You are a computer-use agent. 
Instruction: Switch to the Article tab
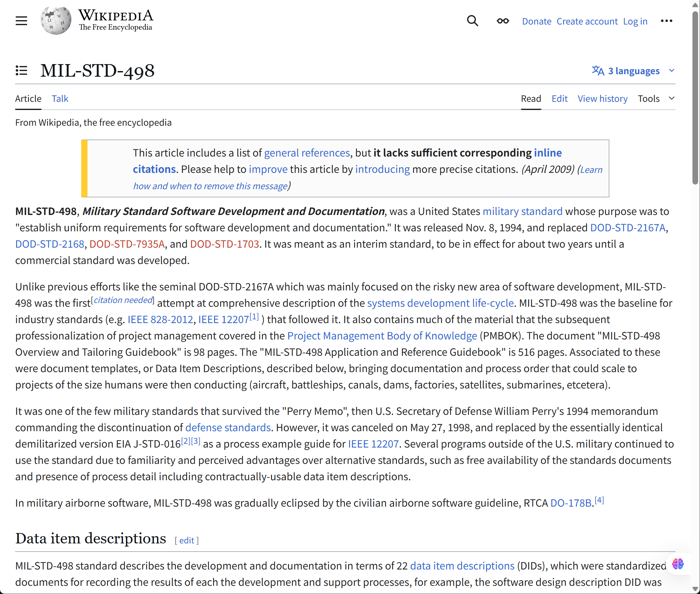[x=28, y=99]
